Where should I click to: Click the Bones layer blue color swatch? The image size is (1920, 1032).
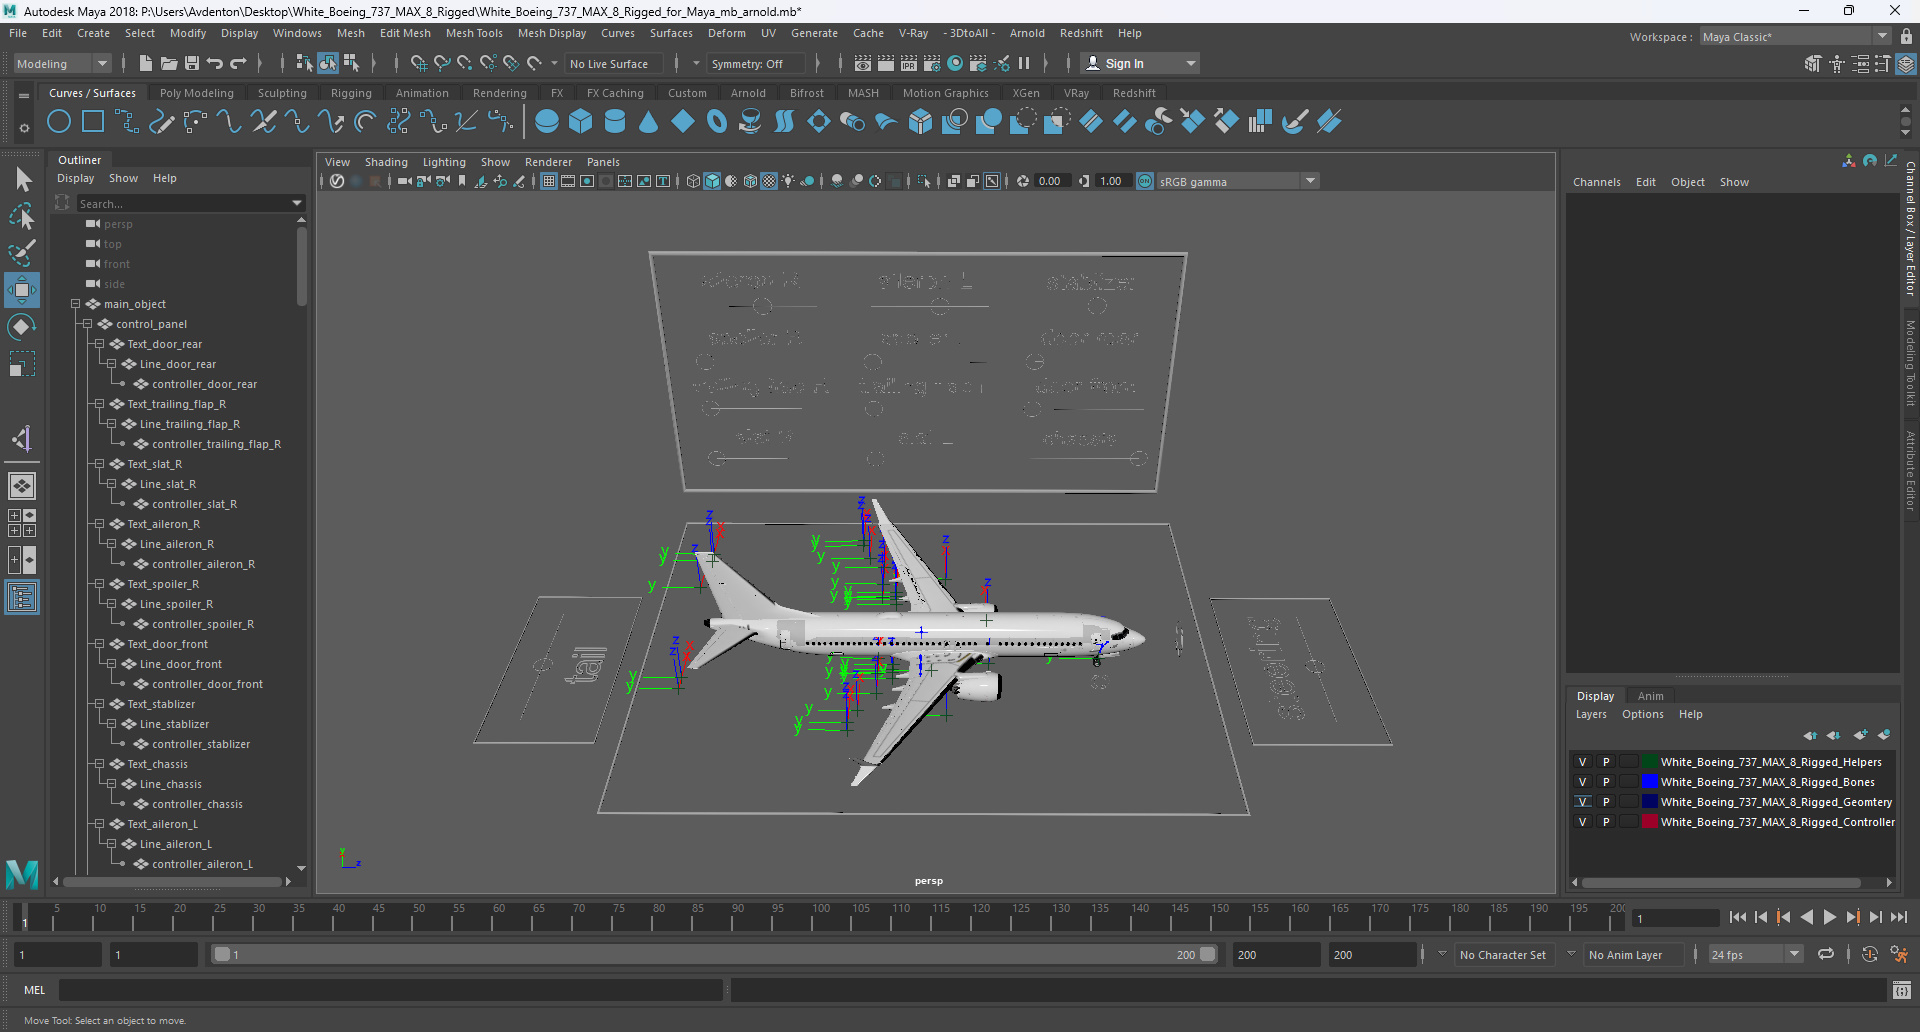click(1650, 782)
